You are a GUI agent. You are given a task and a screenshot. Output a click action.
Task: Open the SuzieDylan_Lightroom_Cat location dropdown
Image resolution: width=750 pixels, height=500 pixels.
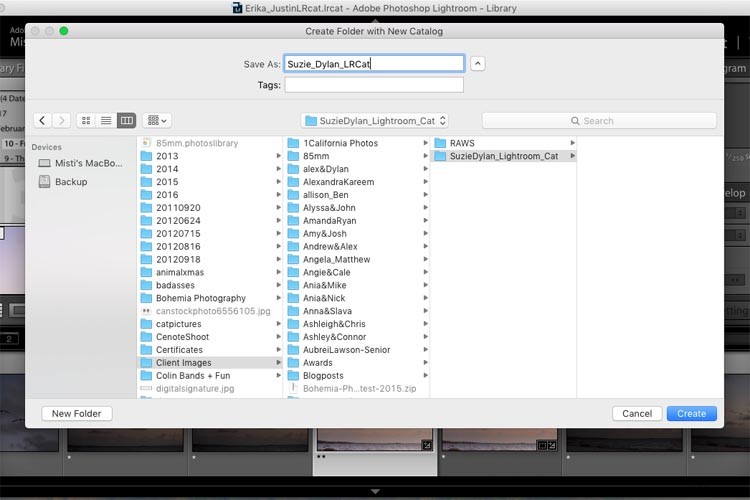pyautogui.click(x=375, y=120)
